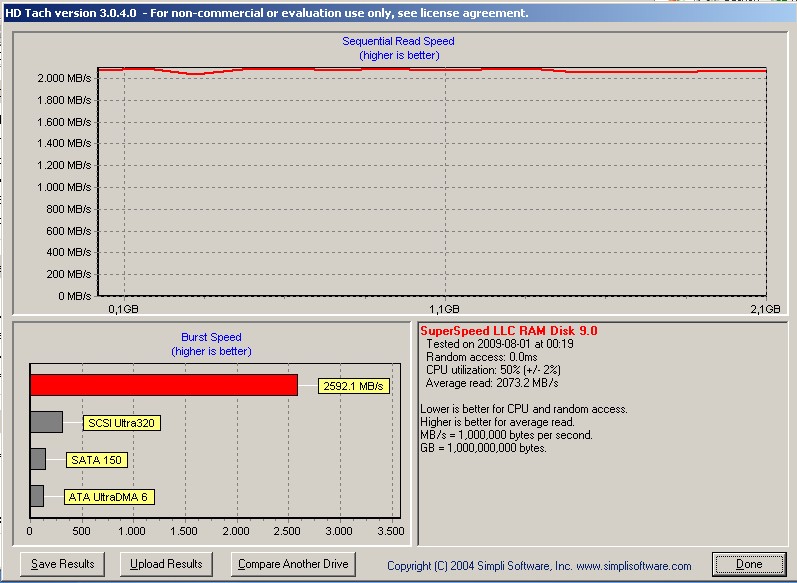
Task: Select the SuperSpeed LLC RAM Disk 9.0 heading
Action: click(509, 331)
